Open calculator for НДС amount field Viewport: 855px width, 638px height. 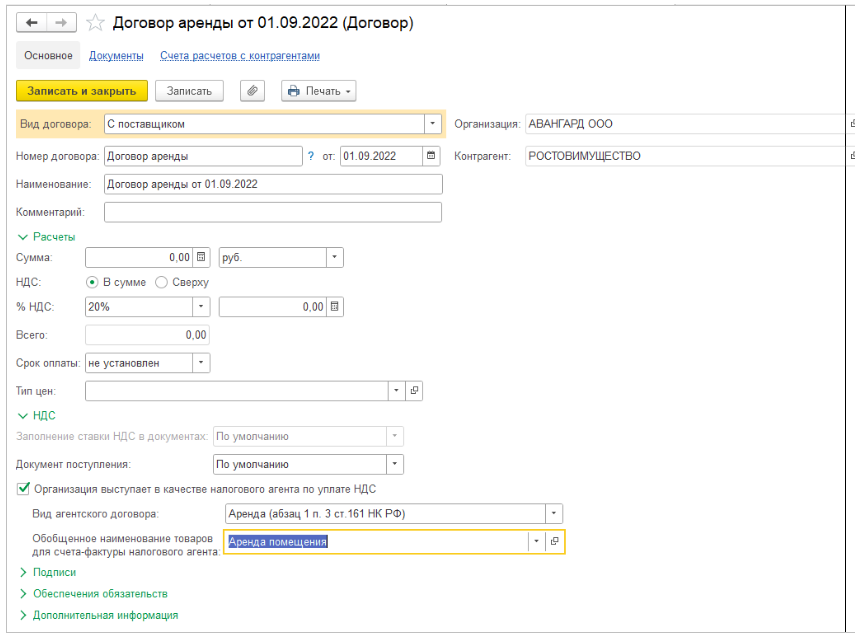[x=335, y=307]
